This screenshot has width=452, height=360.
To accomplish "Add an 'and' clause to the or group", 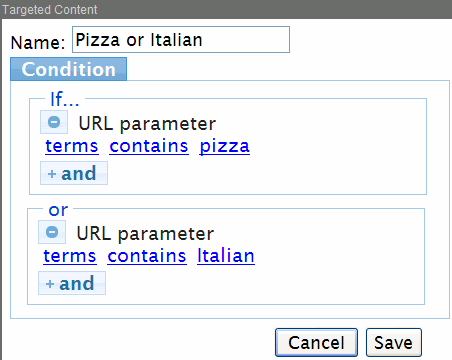I will [72, 283].
